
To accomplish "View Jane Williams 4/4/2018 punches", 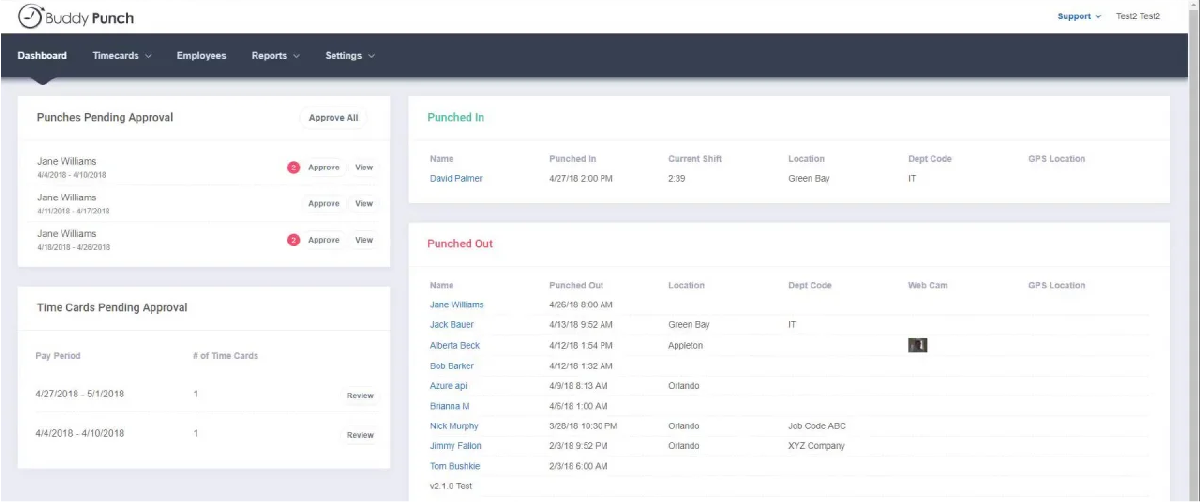I will 364,168.
